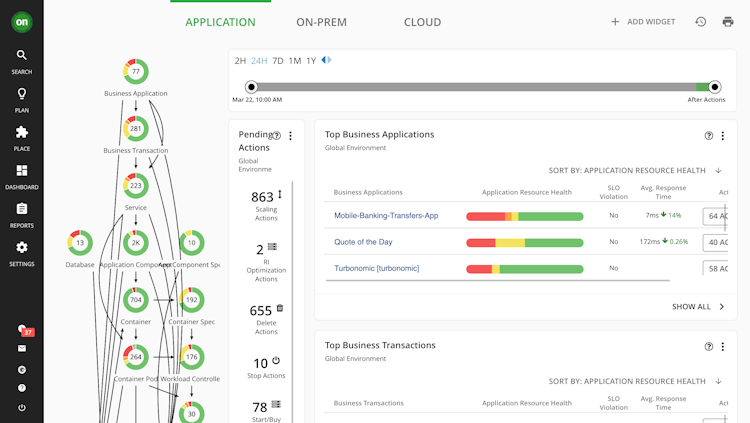Viewport: 750px width, 423px height.
Task: Click the Add Widget button
Action: [643, 21]
